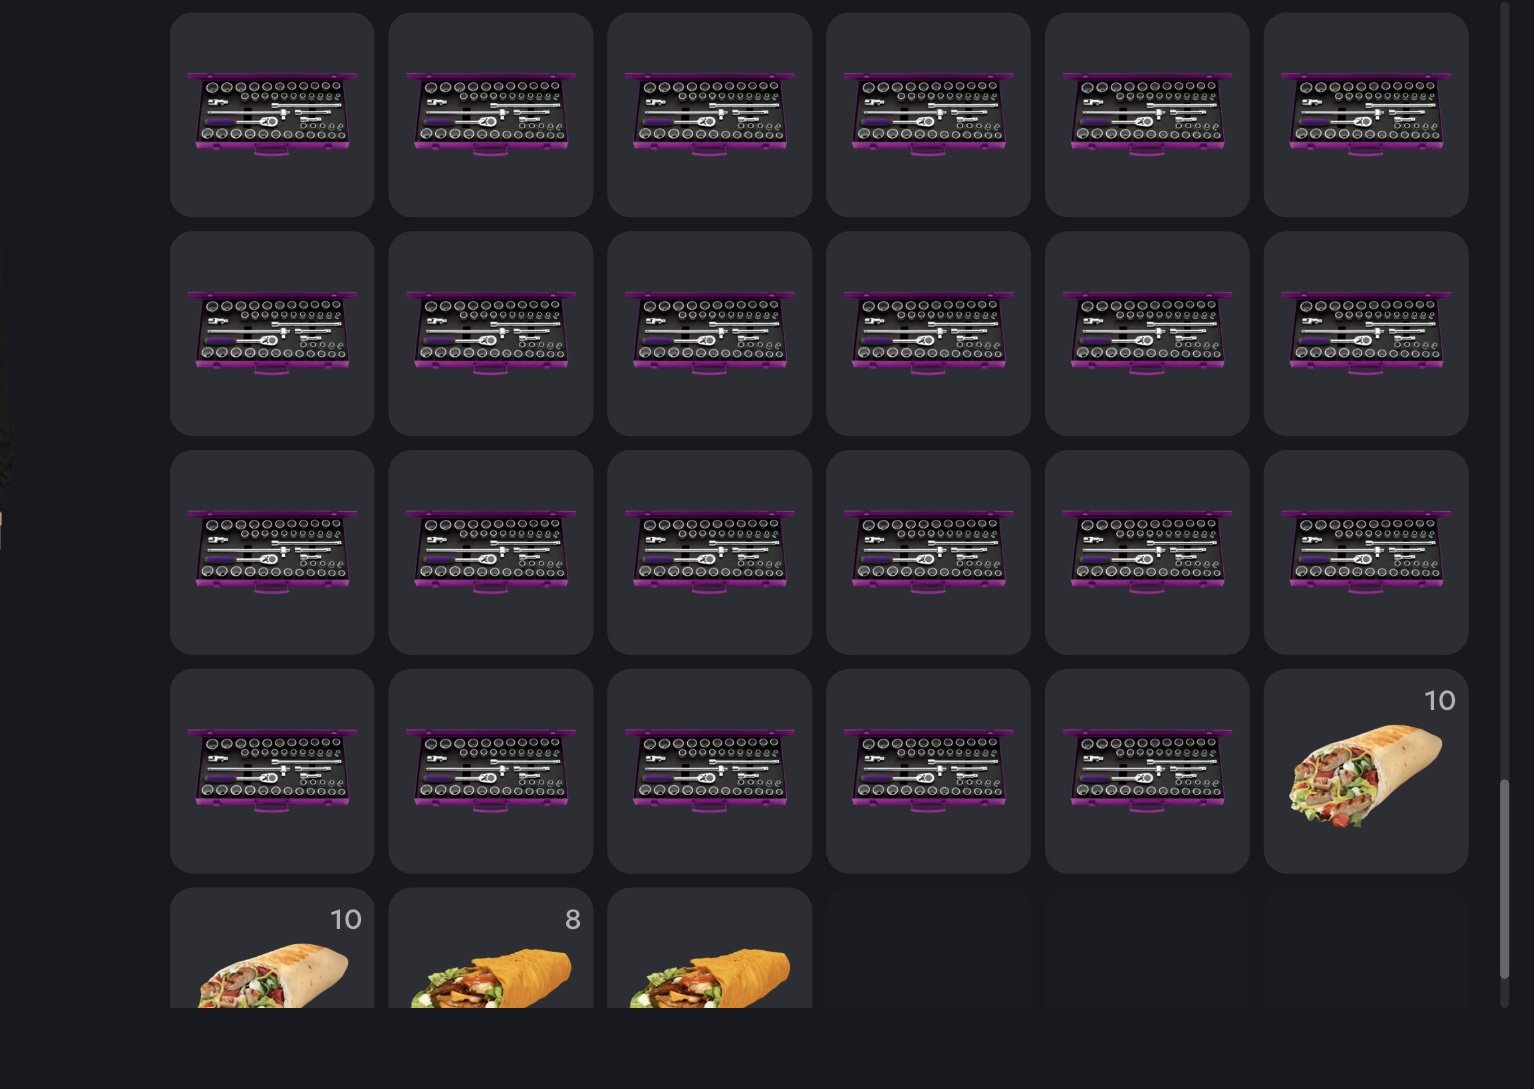Select the orange wrap with count 8

pos(491,948)
